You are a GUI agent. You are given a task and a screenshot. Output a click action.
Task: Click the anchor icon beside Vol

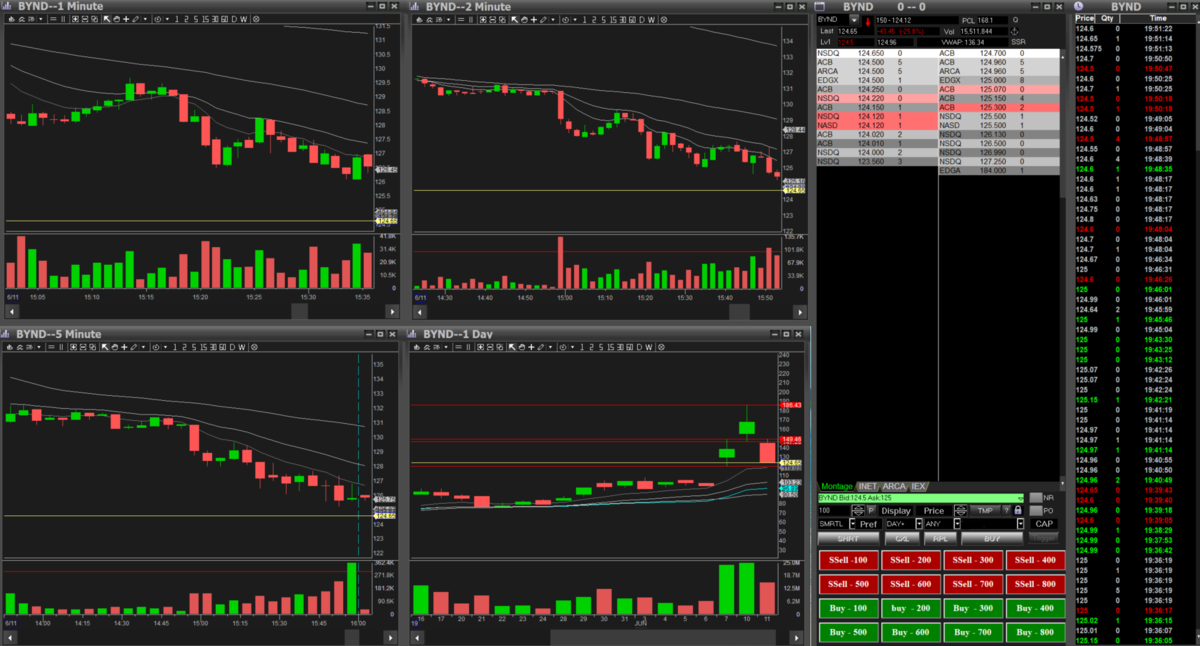point(1016,31)
